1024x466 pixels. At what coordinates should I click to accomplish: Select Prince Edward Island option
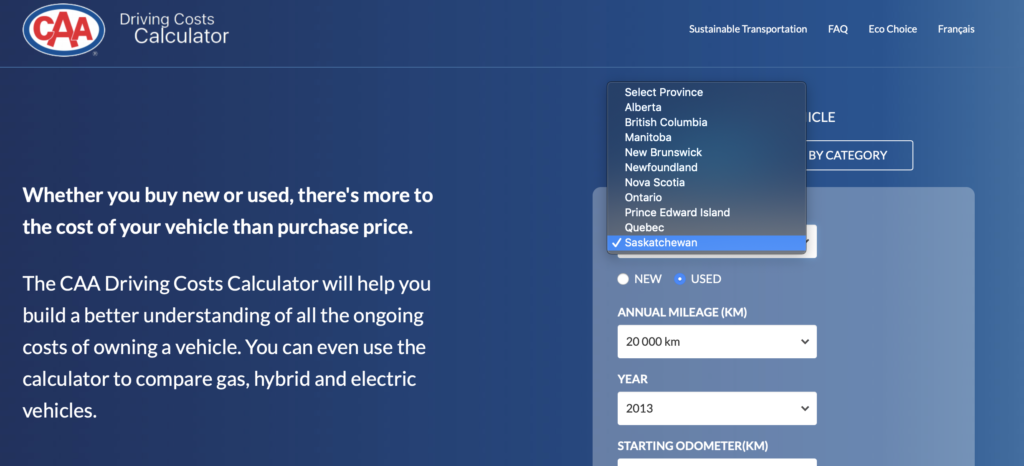point(707,212)
